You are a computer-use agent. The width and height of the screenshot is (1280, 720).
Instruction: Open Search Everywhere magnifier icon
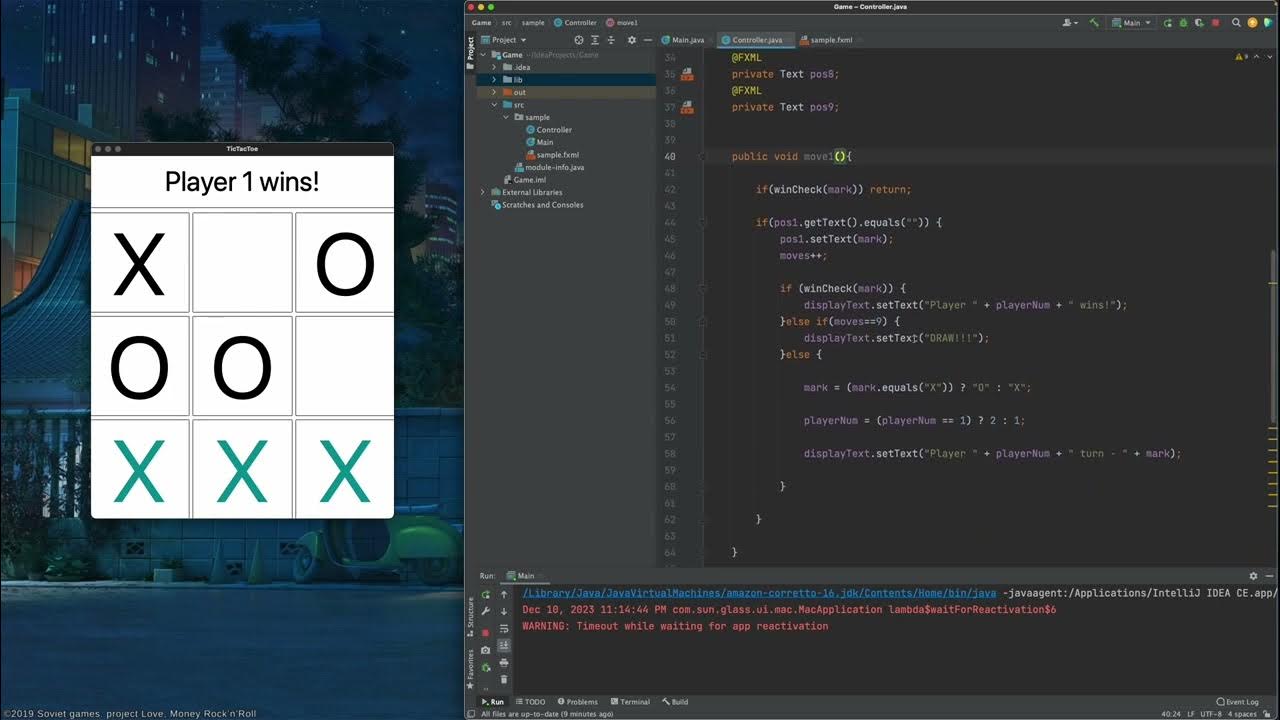(x=1236, y=22)
